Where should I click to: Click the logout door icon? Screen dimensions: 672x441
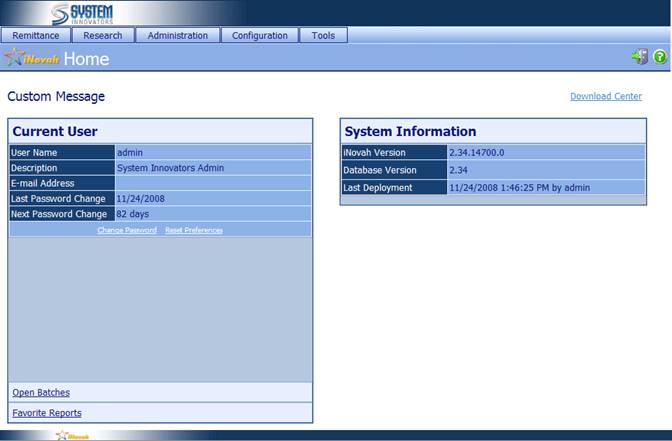(x=639, y=58)
